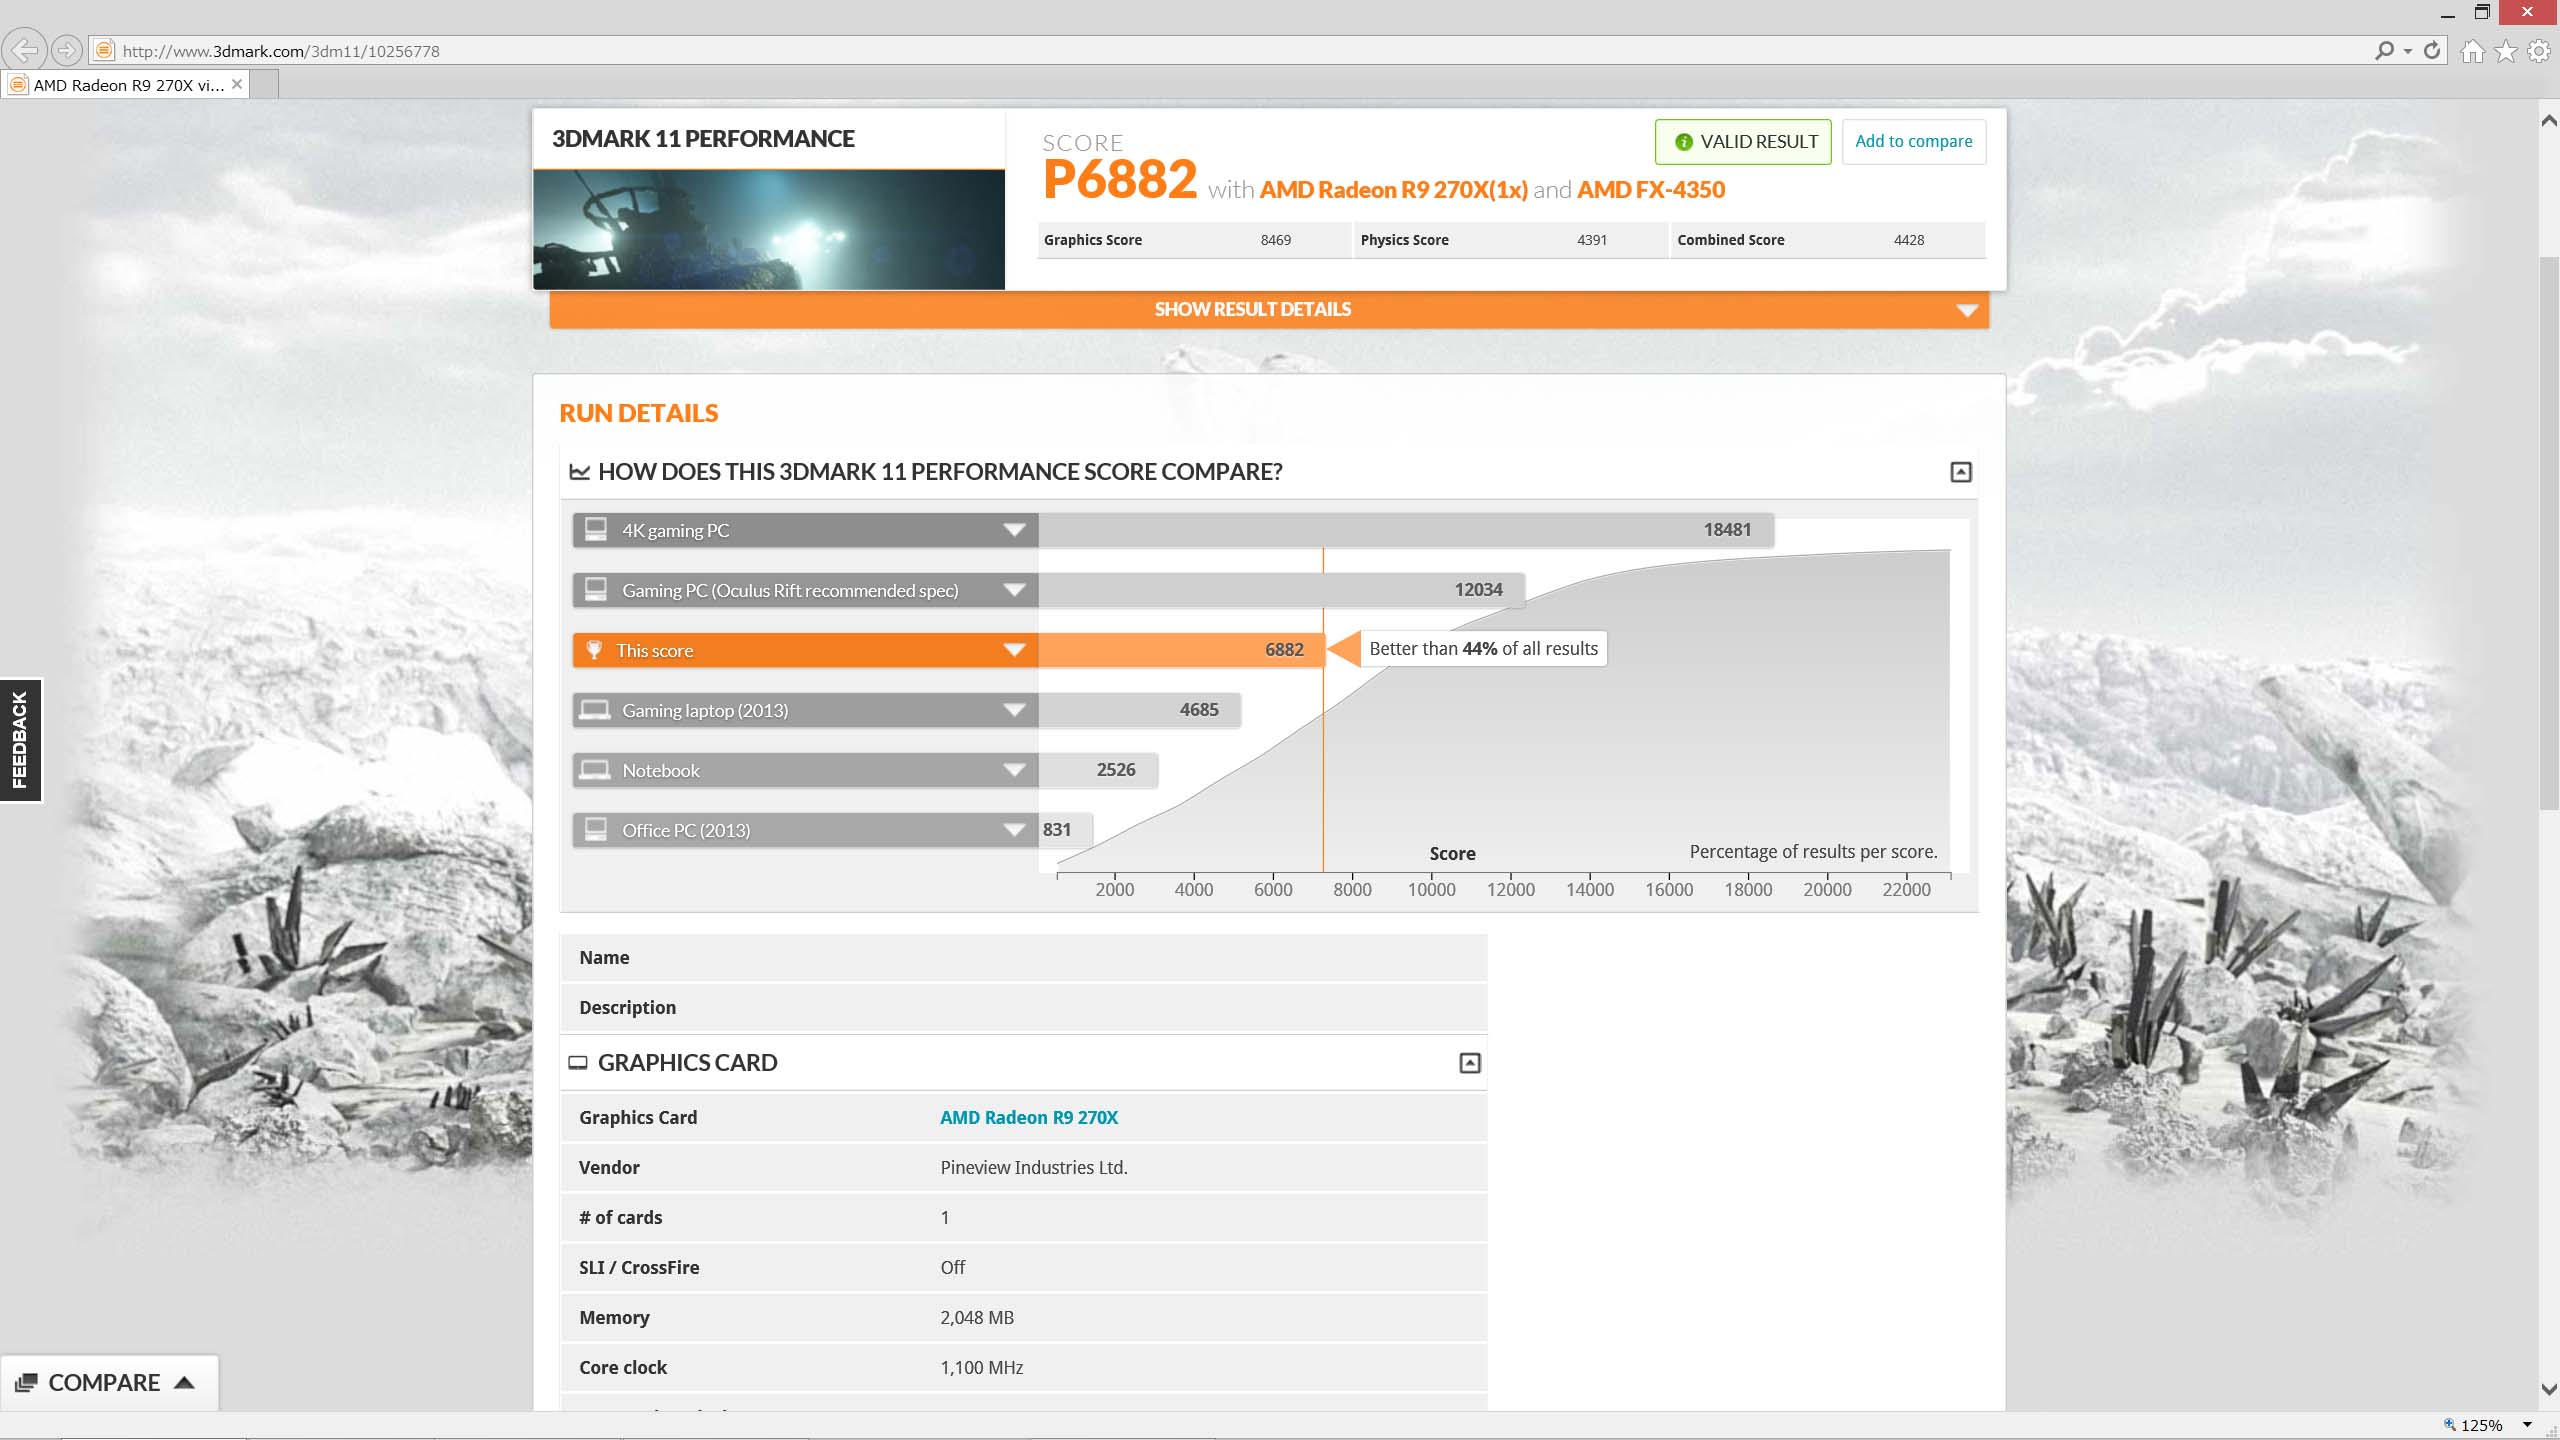Click the Memory value 2,048 MB

(977, 1318)
